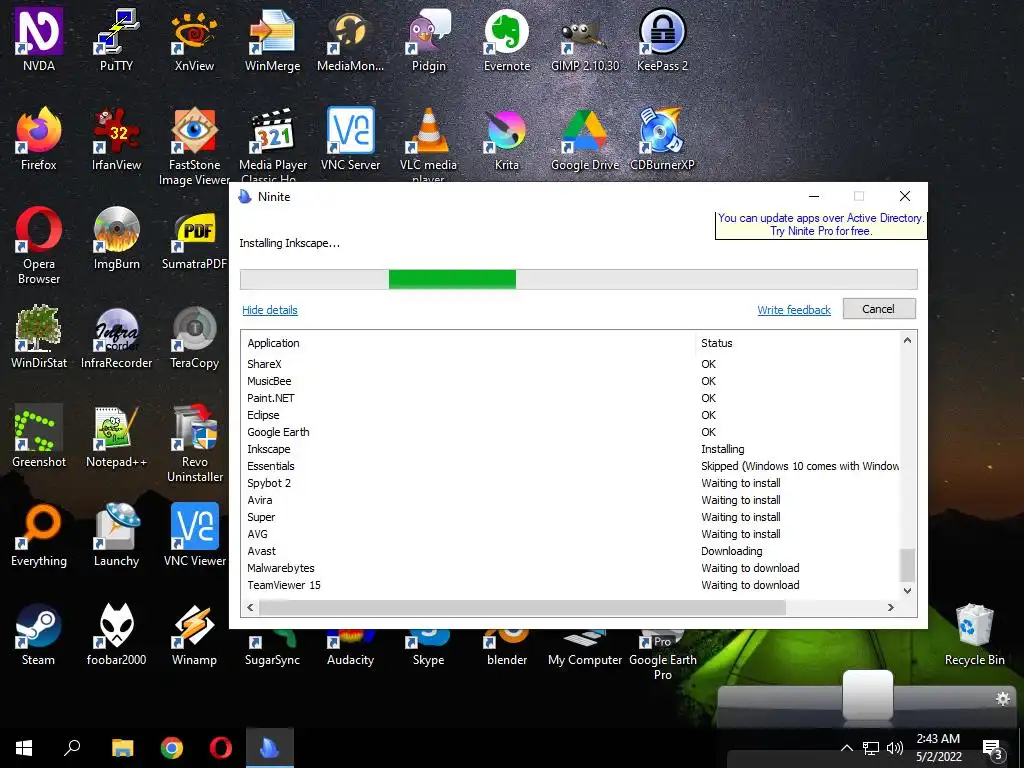
Task: Open the Steam desktop shortcut
Action: pos(39,634)
